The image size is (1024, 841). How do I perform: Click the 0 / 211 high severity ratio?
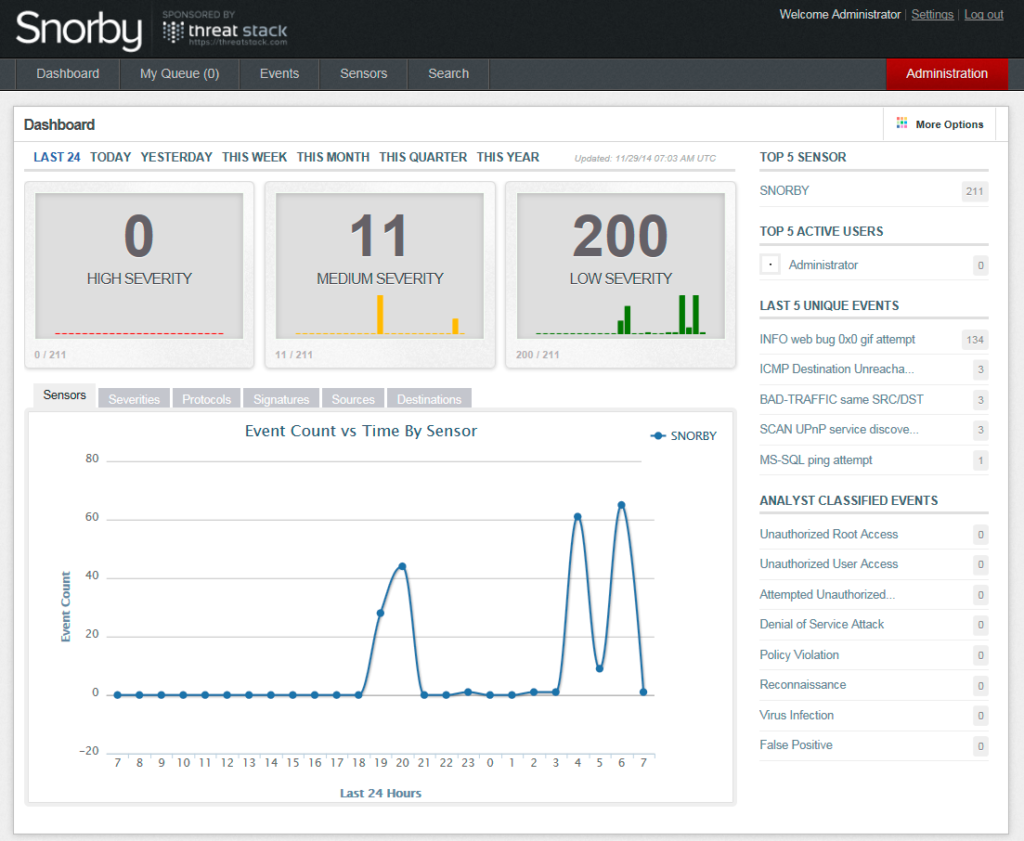(x=50, y=355)
